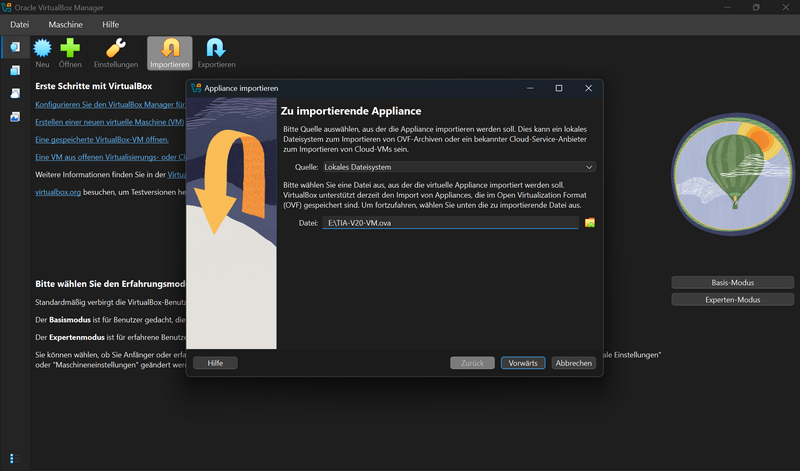Click the Datei path input field
This screenshot has width=800, height=471.
450,222
